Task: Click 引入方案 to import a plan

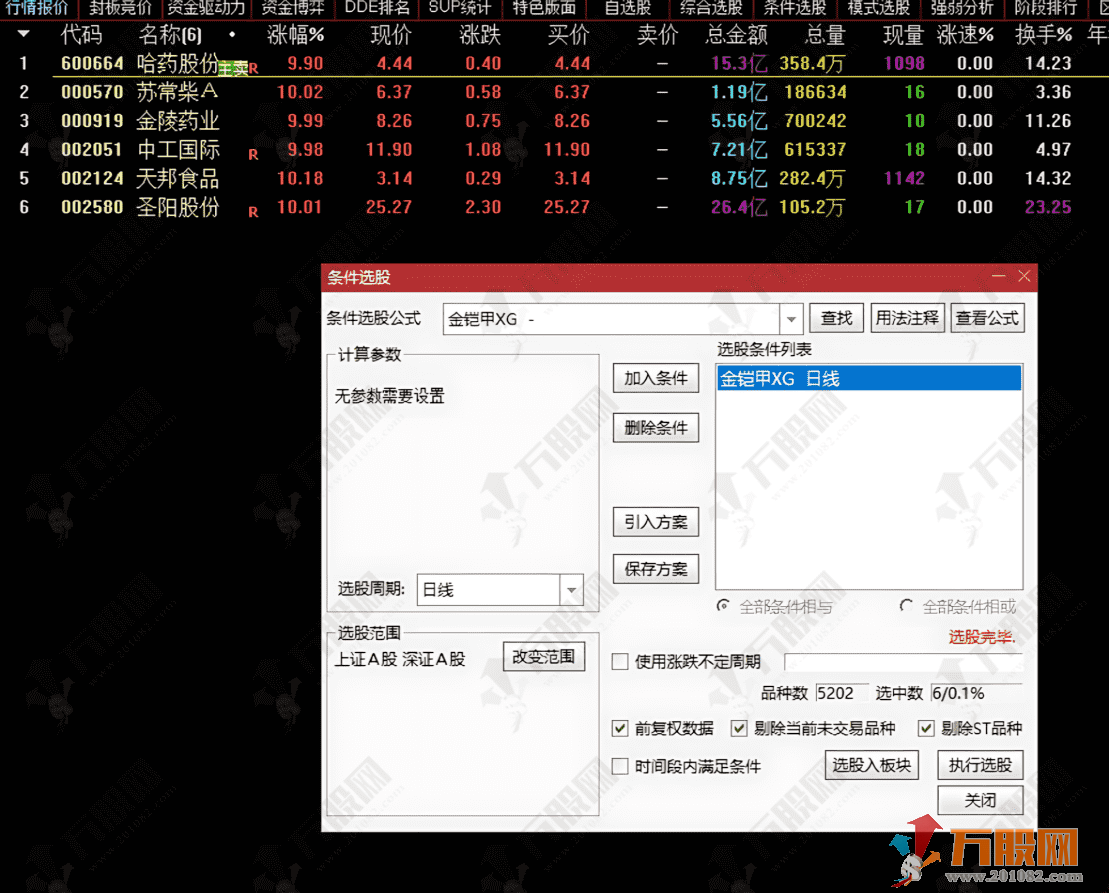Action: 655,523
